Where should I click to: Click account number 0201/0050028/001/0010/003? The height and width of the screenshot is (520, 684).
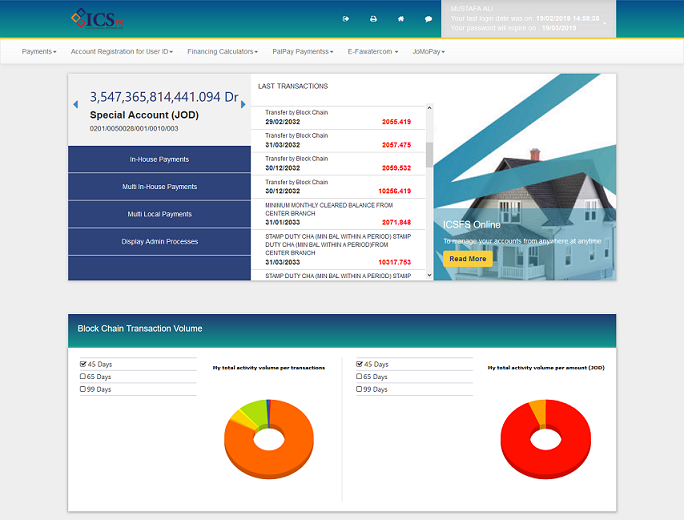pos(134,129)
